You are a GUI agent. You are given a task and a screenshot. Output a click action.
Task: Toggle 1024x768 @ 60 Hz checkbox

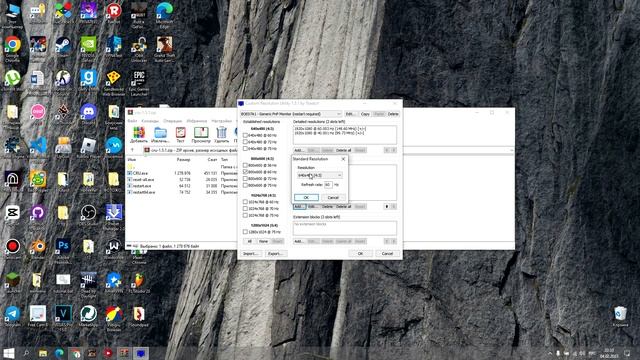pos(245,202)
